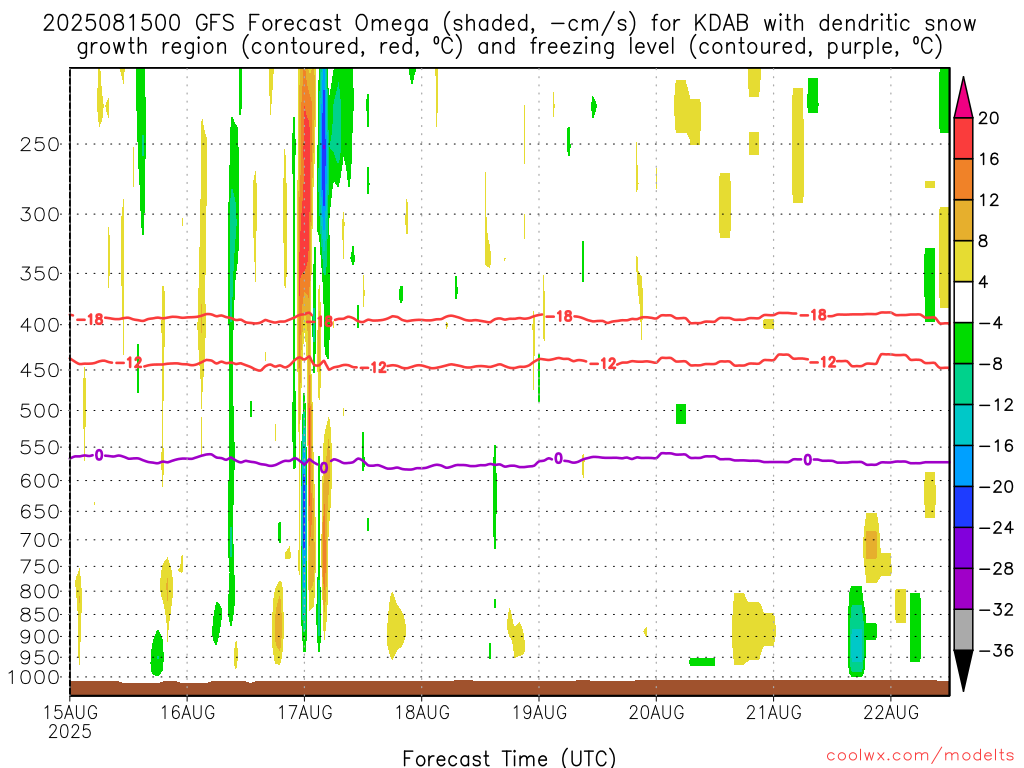Click the 600 pressure level label

tap(40, 481)
